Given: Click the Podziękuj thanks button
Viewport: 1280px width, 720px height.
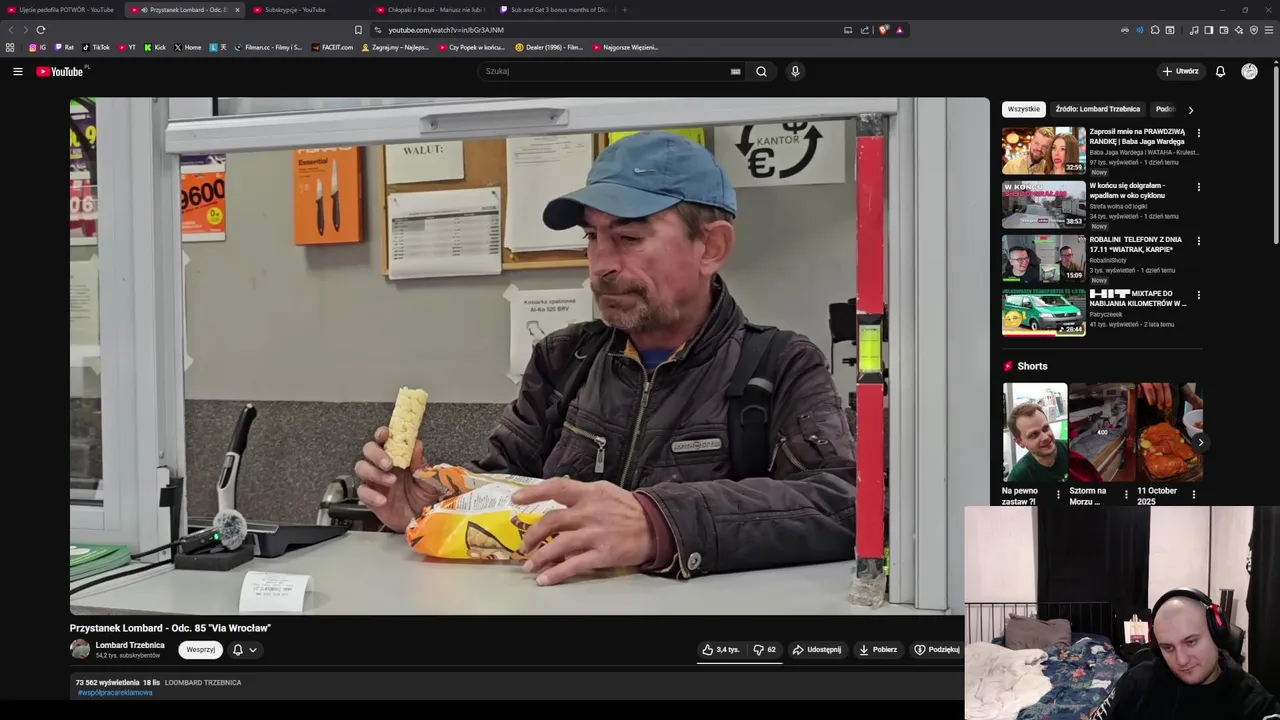Looking at the screenshot, I should [937, 650].
